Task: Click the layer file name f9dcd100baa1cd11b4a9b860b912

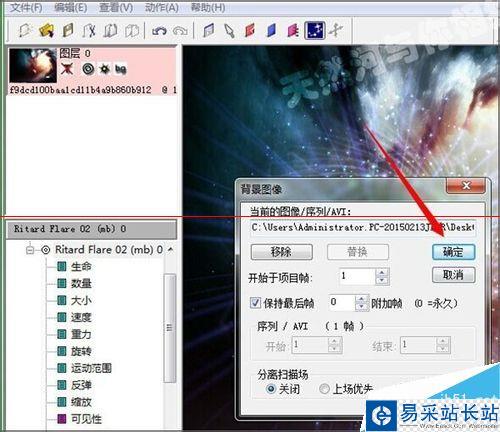Action: (x=81, y=90)
